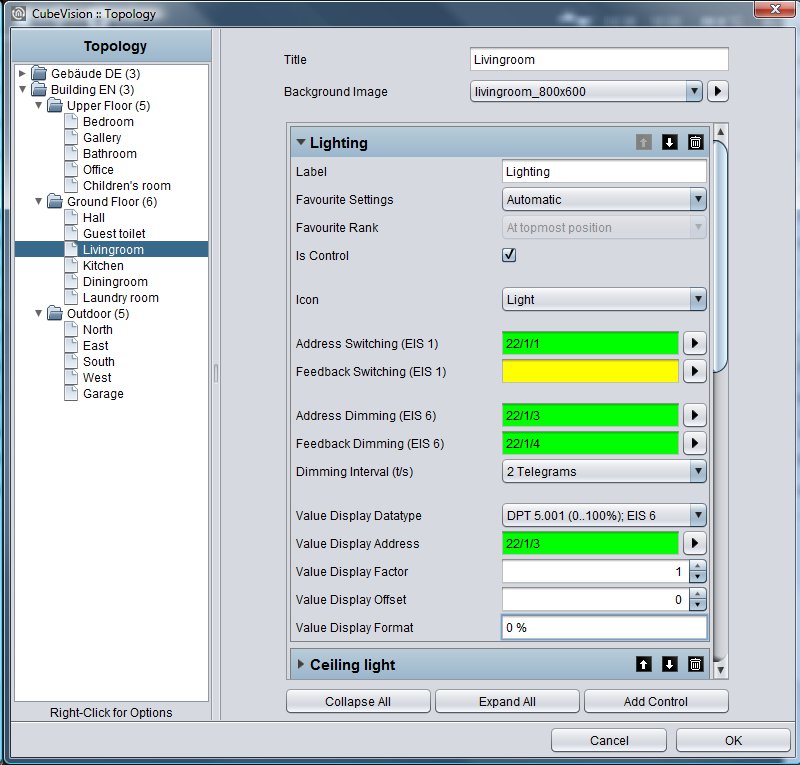800x765 pixels.
Task: Toggle the Is Control checkbox
Action: pyautogui.click(x=509, y=255)
